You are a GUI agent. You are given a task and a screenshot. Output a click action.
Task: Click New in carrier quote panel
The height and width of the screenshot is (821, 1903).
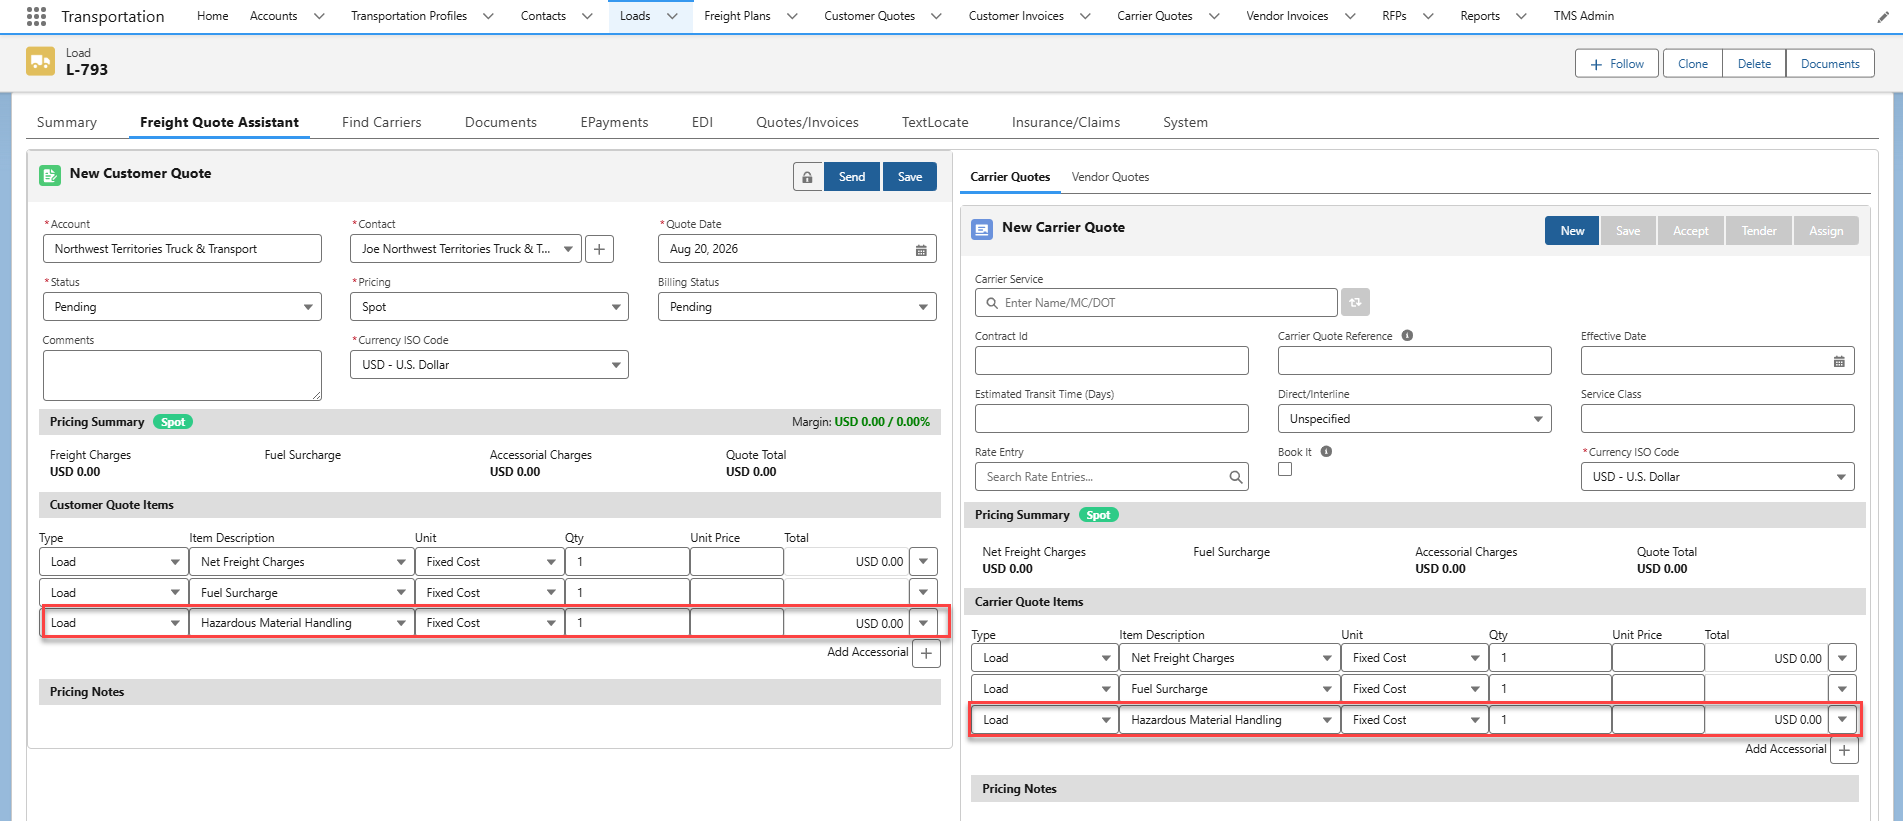tap(1572, 231)
